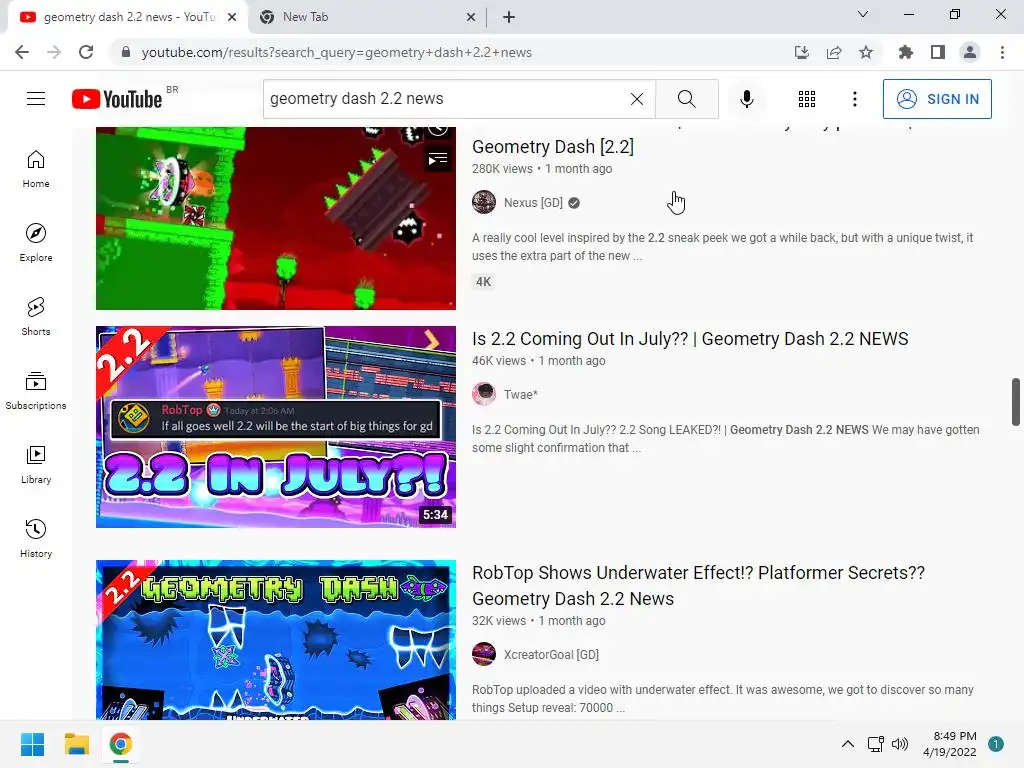Open the YouTube hamburger guide menu

pos(36,99)
